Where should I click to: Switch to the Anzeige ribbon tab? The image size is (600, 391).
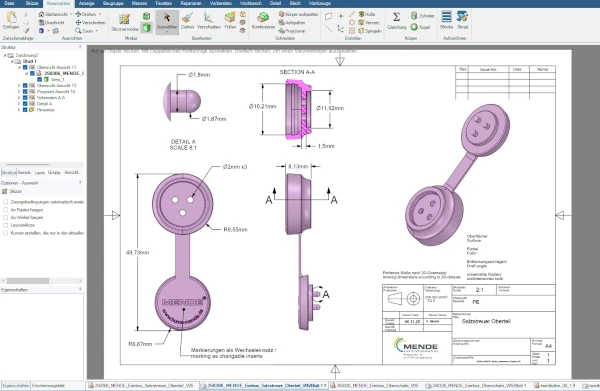pos(86,3)
